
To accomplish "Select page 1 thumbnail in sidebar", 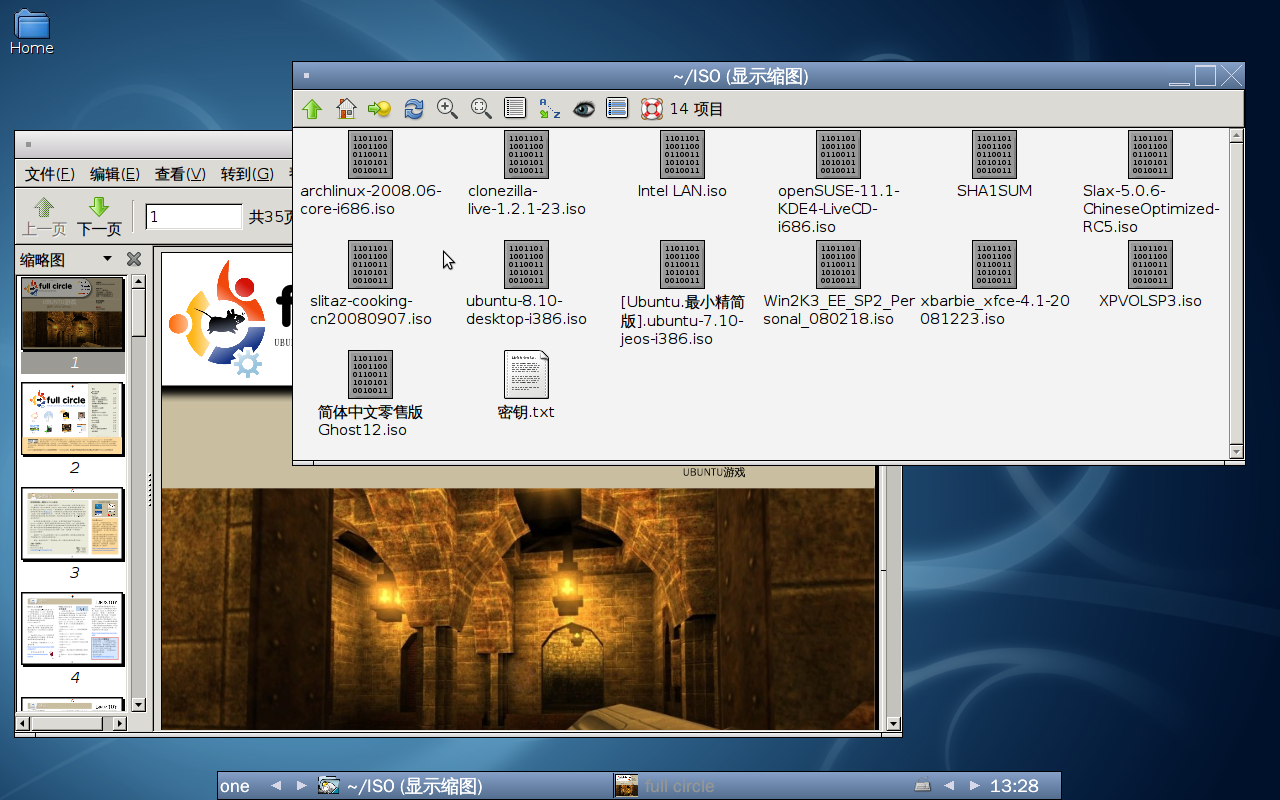I will (73, 314).
